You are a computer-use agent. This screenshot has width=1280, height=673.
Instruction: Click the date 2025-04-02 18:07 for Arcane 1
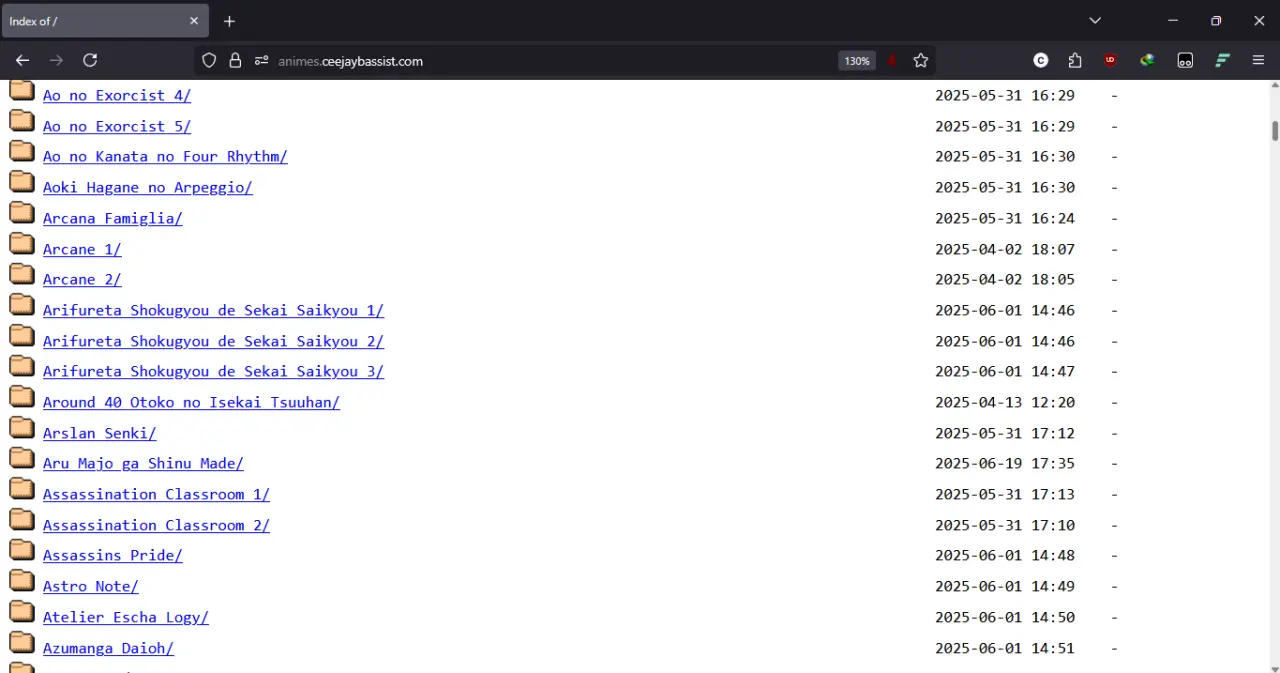[x=1005, y=250]
